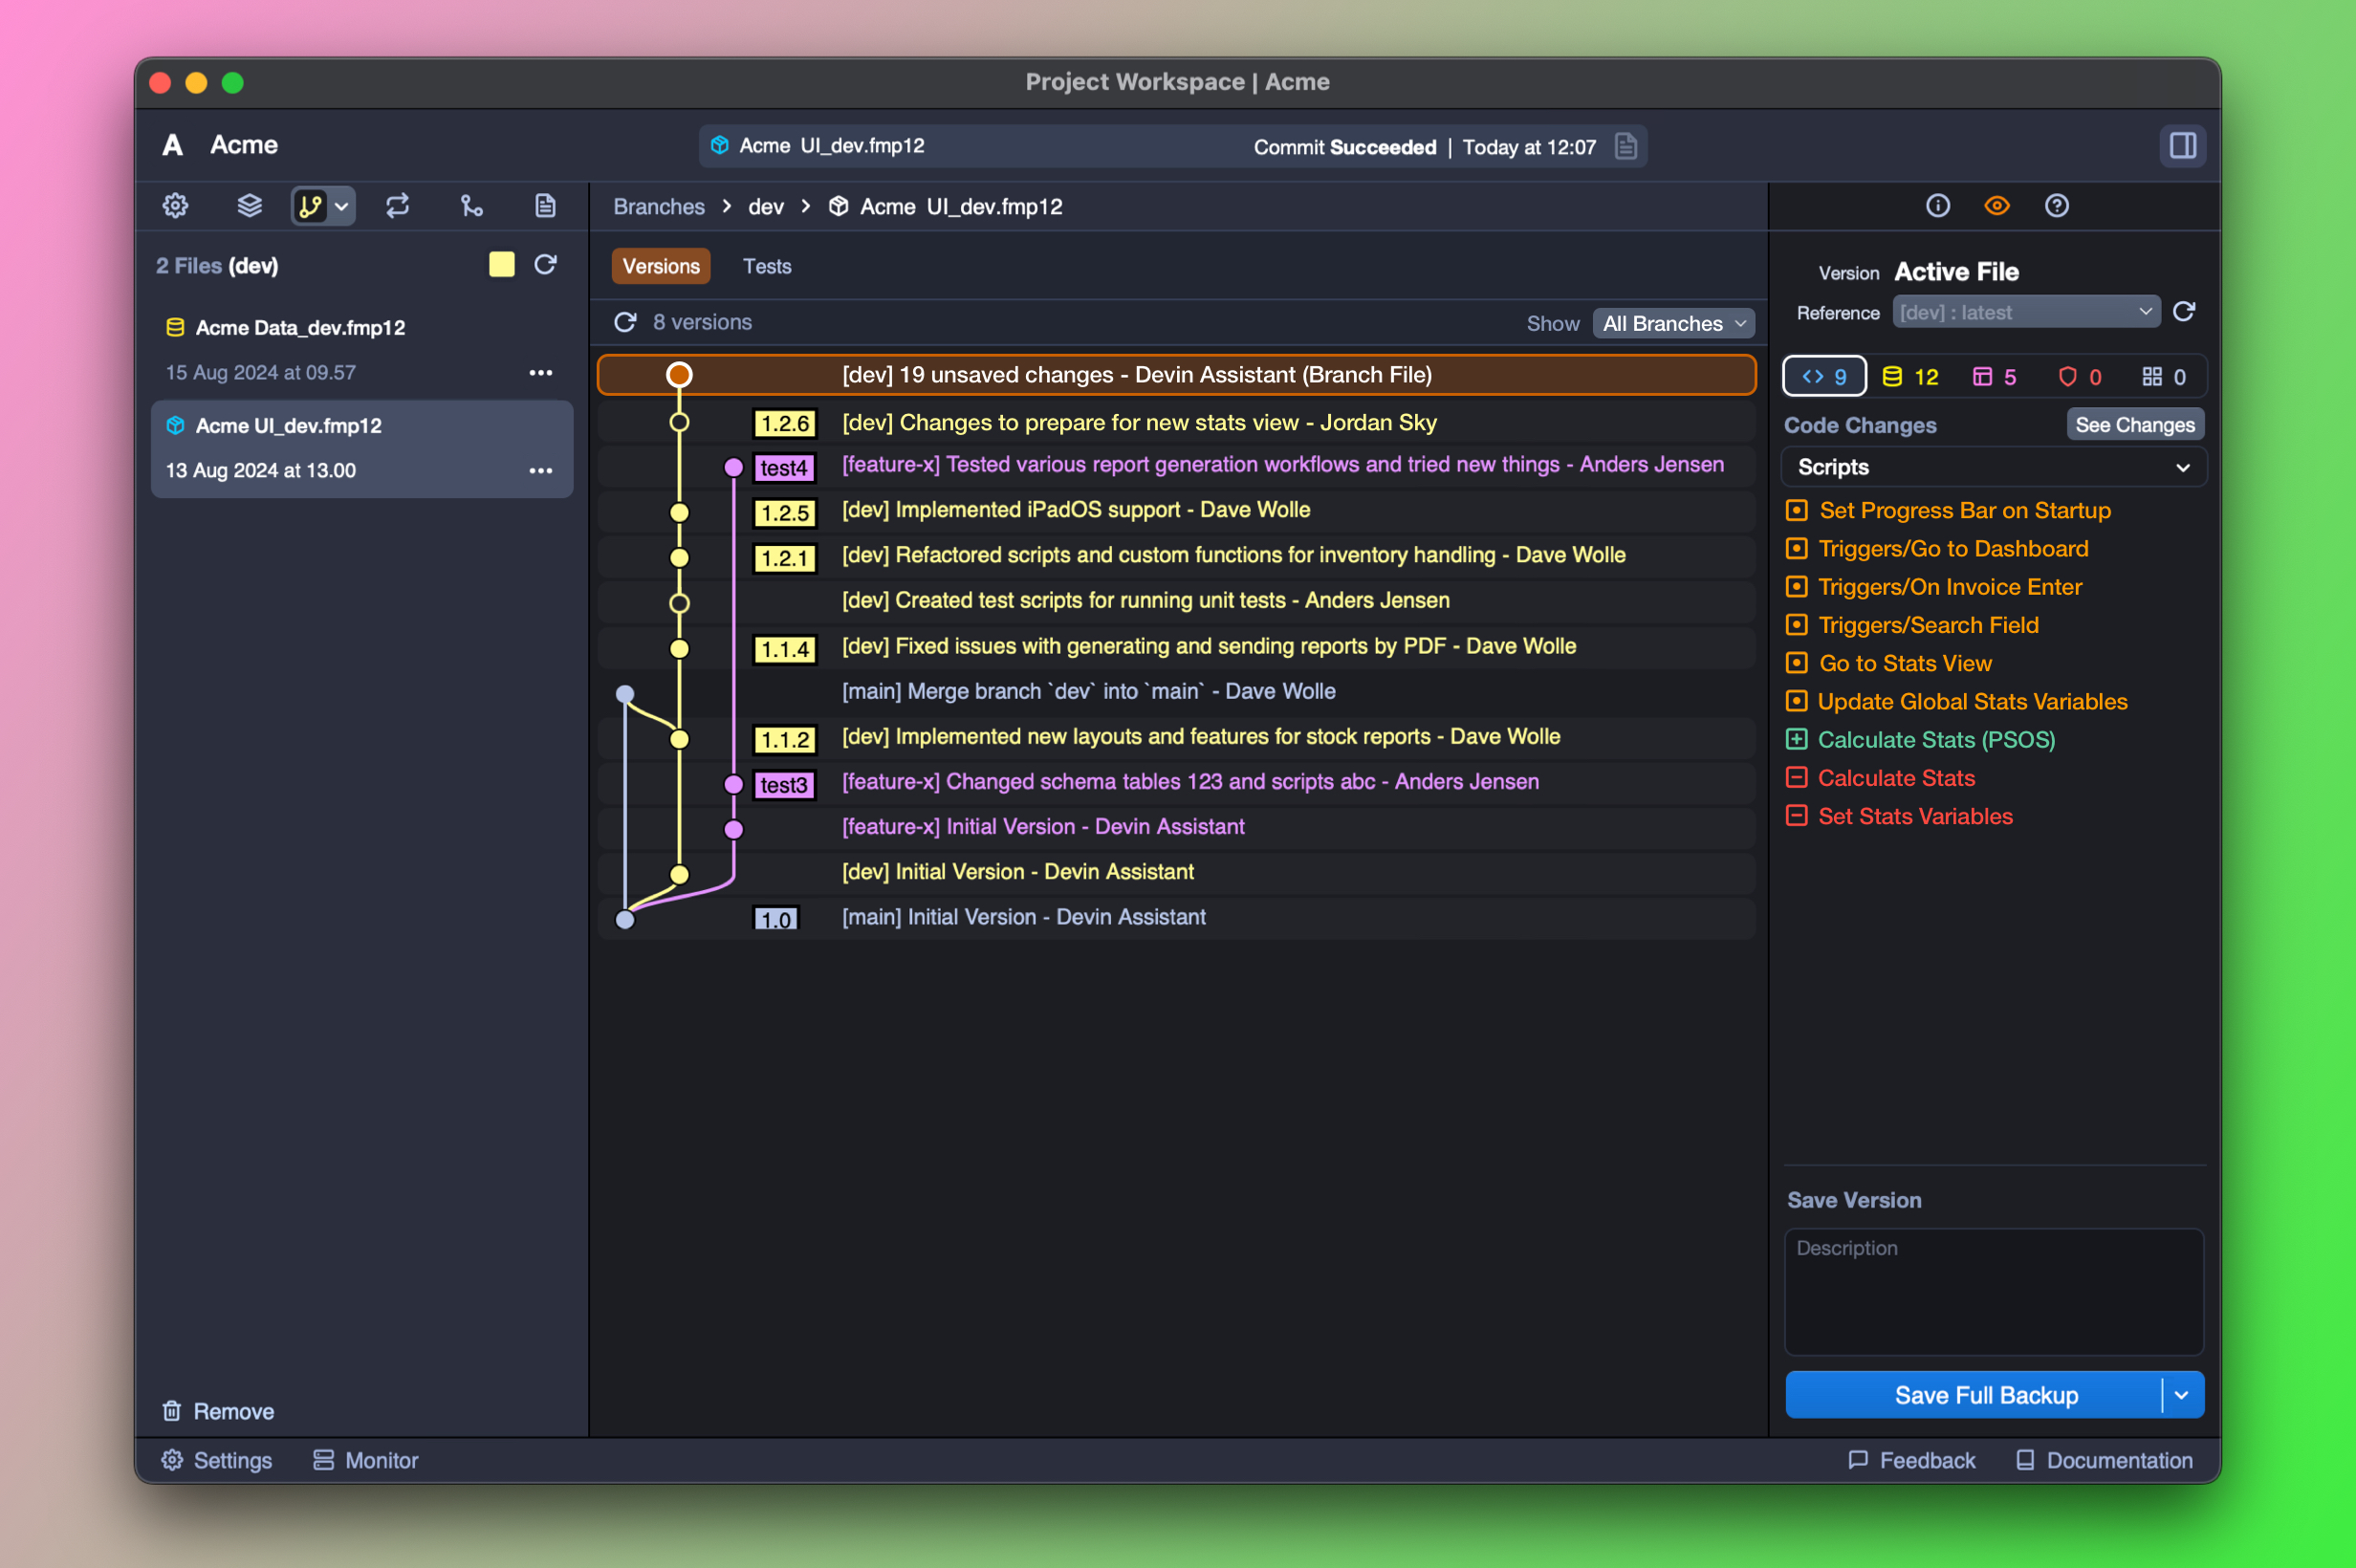
Task: Toggle the eye preview icon in right panel
Action: [x=1996, y=206]
